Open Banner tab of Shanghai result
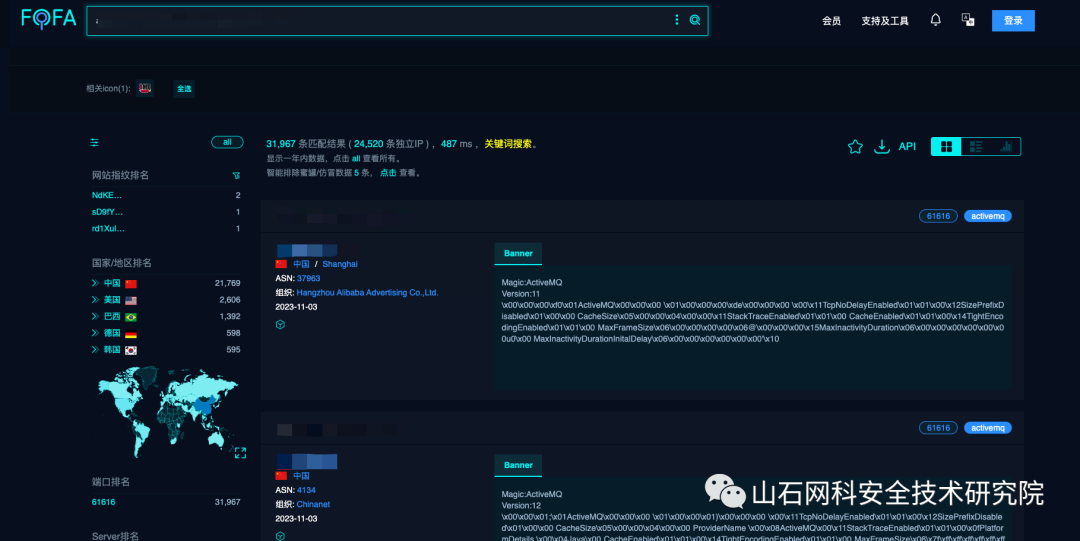Screen dimensions: 1080x541 click(x=518, y=254)
